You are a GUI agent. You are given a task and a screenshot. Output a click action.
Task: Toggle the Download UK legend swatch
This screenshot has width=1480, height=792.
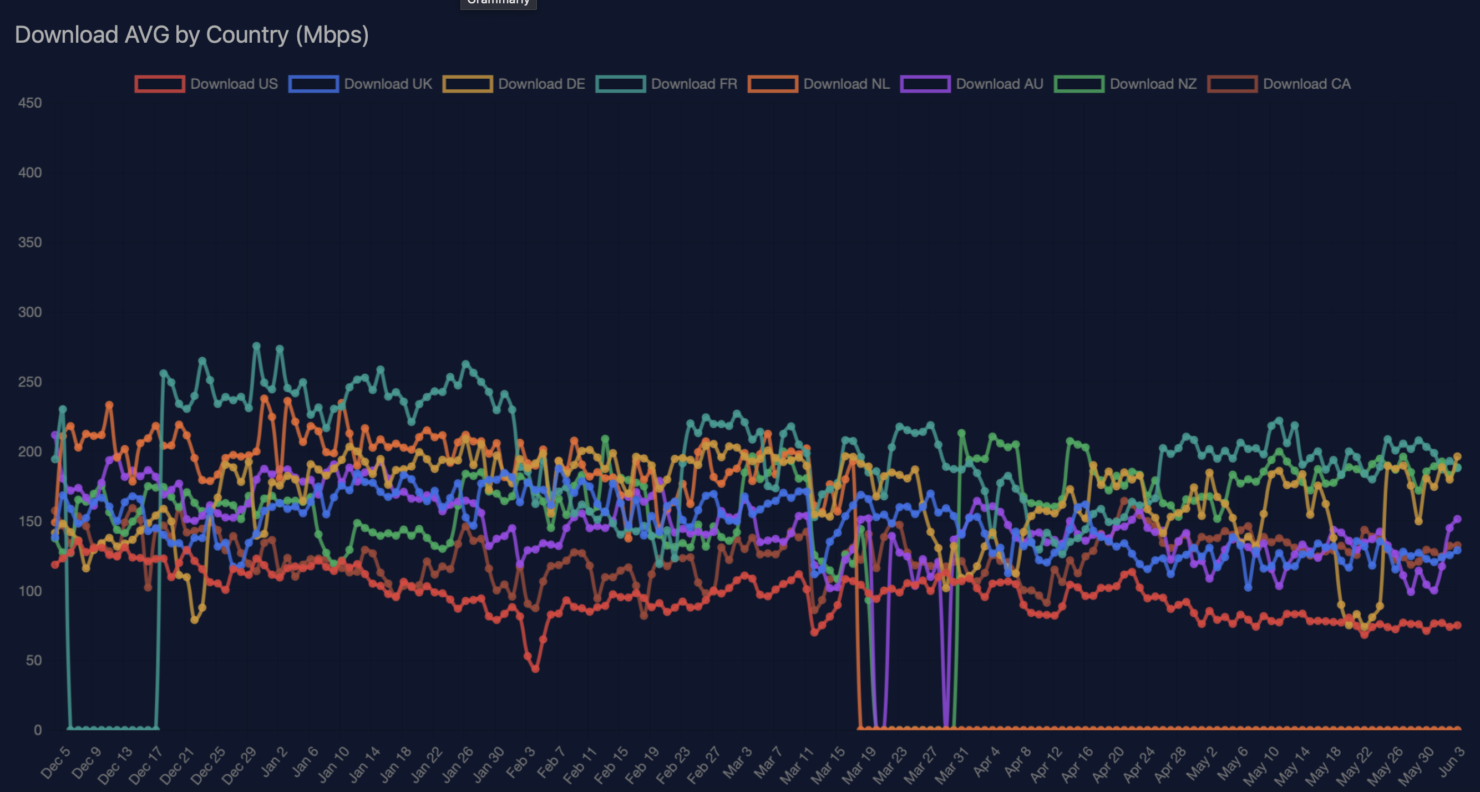click(314, 84)
